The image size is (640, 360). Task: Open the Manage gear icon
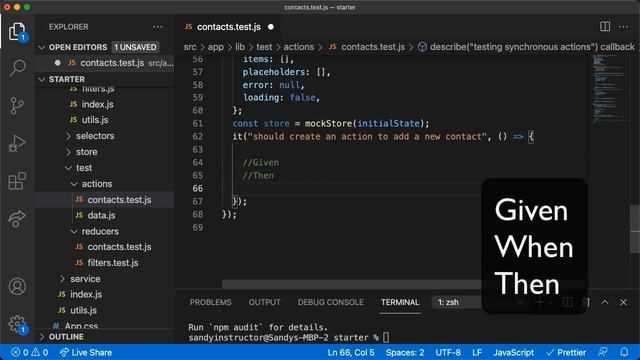[x=17, y=324]
